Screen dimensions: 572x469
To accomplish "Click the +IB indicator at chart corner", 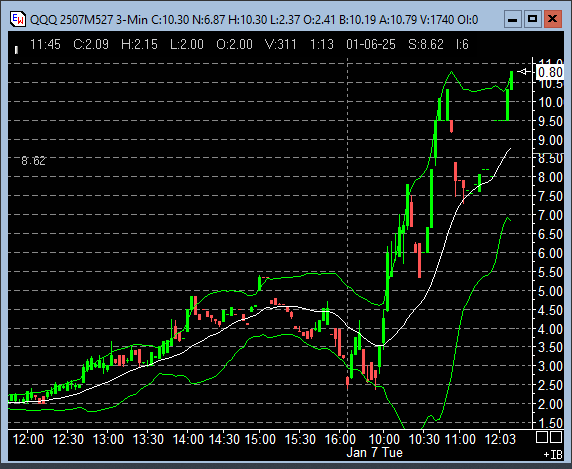I will pos(553,455).
